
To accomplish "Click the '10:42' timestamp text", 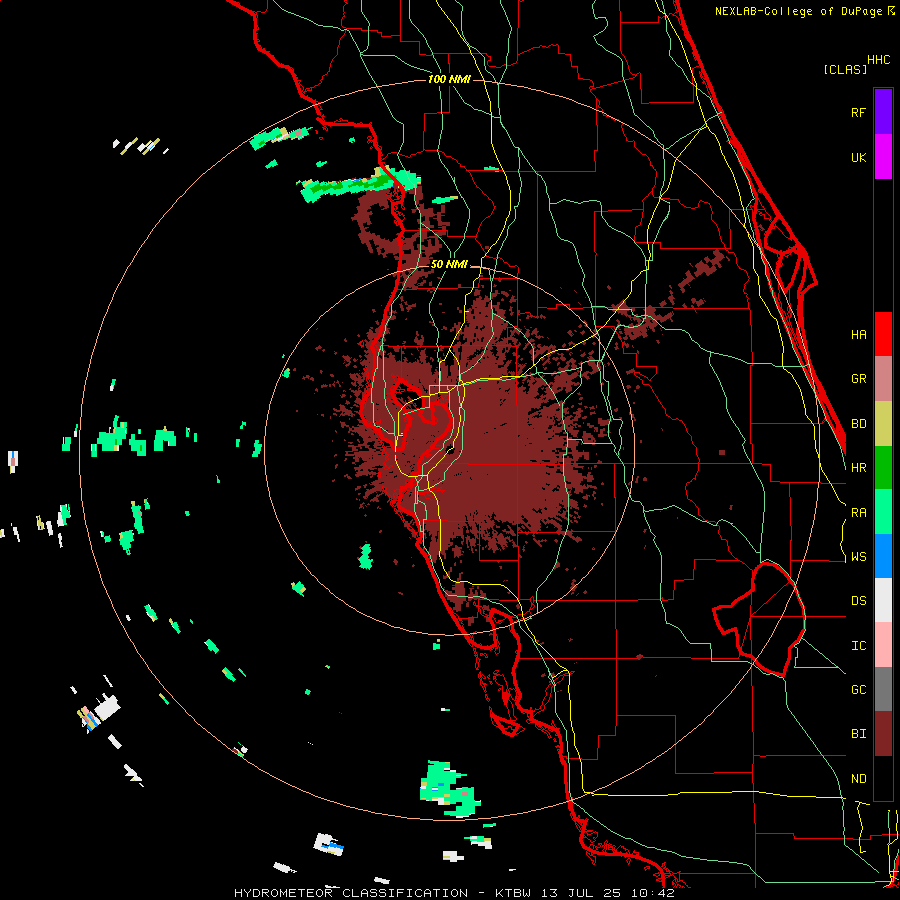I will tap(652, 893).
